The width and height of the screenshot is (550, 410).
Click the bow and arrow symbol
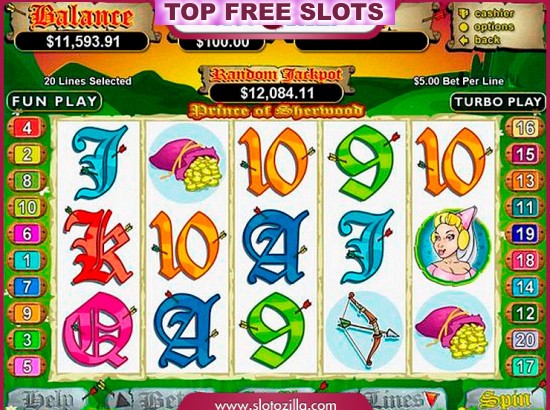[x=364, y=330]
